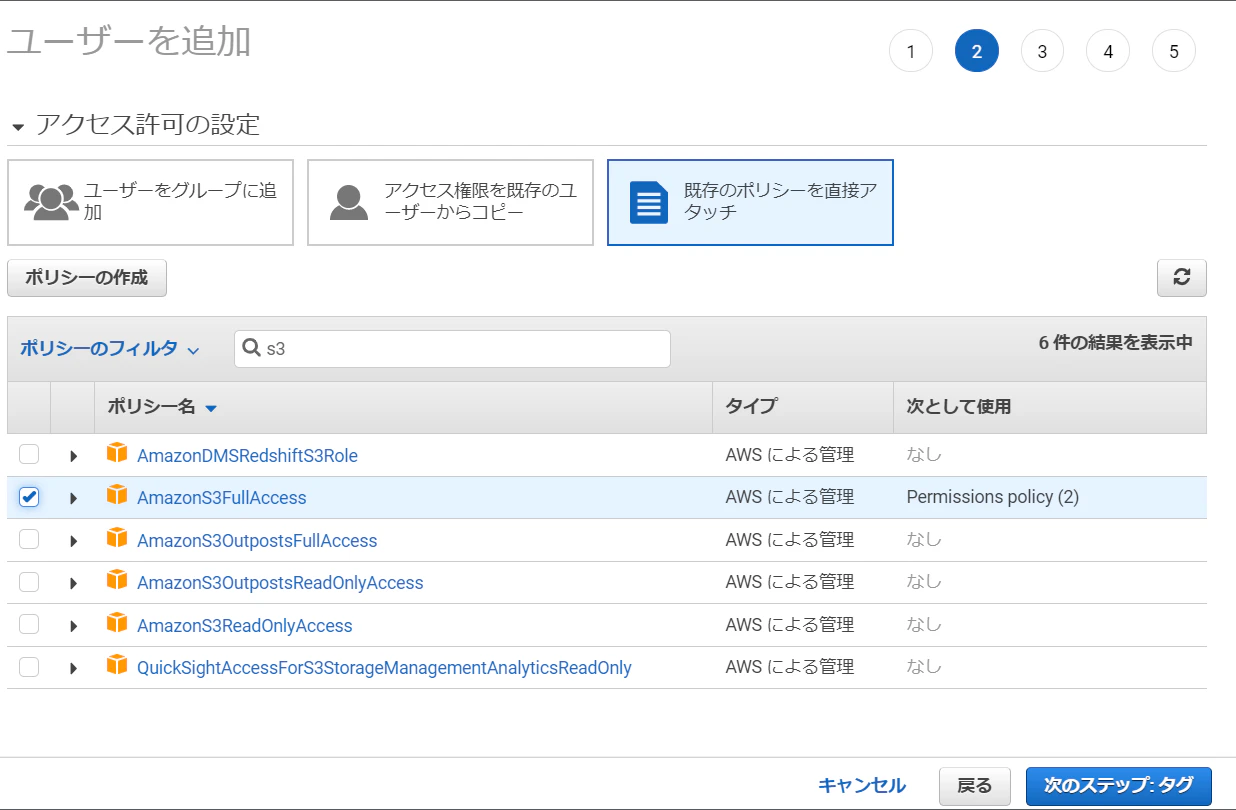This screenshot has height=810, width=1236.
Task: Click the Permissions policy (2) cell
Action: (993, 497)
